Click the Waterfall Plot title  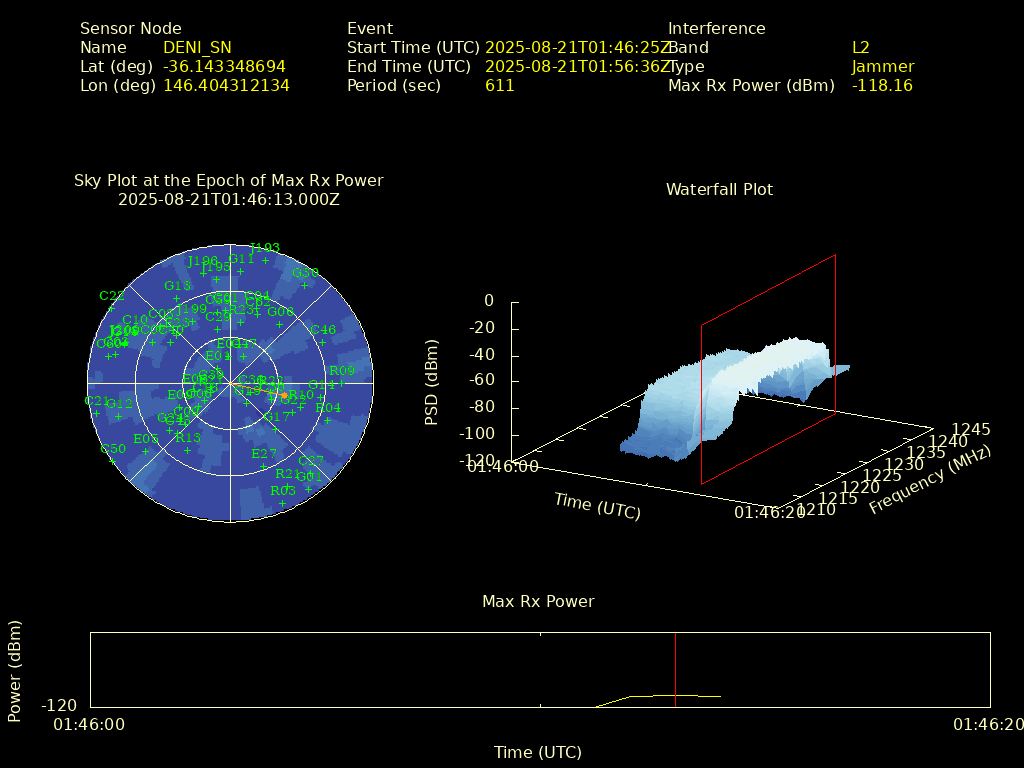click(719, 190)
